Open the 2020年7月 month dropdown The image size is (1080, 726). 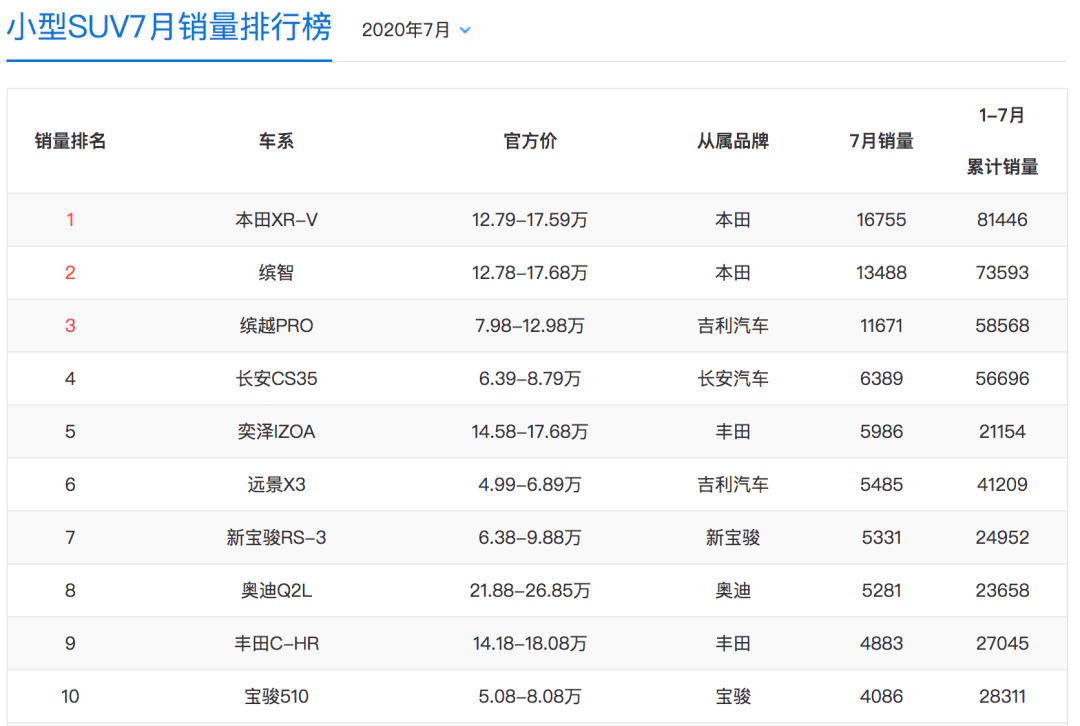[x=406, y=30]
